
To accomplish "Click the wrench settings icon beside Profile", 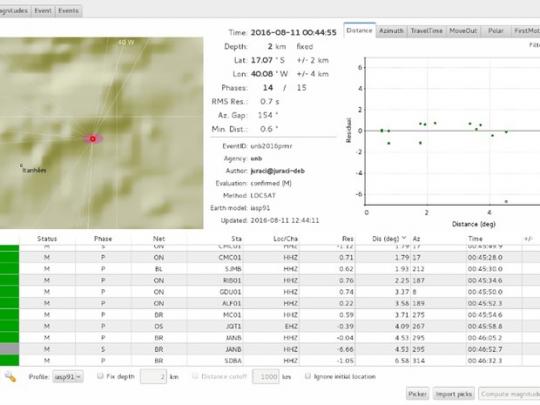I will (10, 377).
